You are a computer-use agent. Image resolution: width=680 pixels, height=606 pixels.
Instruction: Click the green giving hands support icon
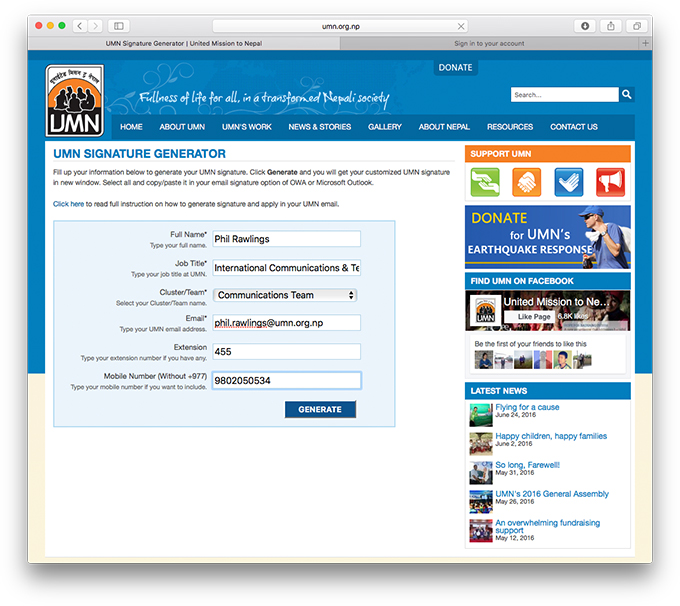(485, 182)
